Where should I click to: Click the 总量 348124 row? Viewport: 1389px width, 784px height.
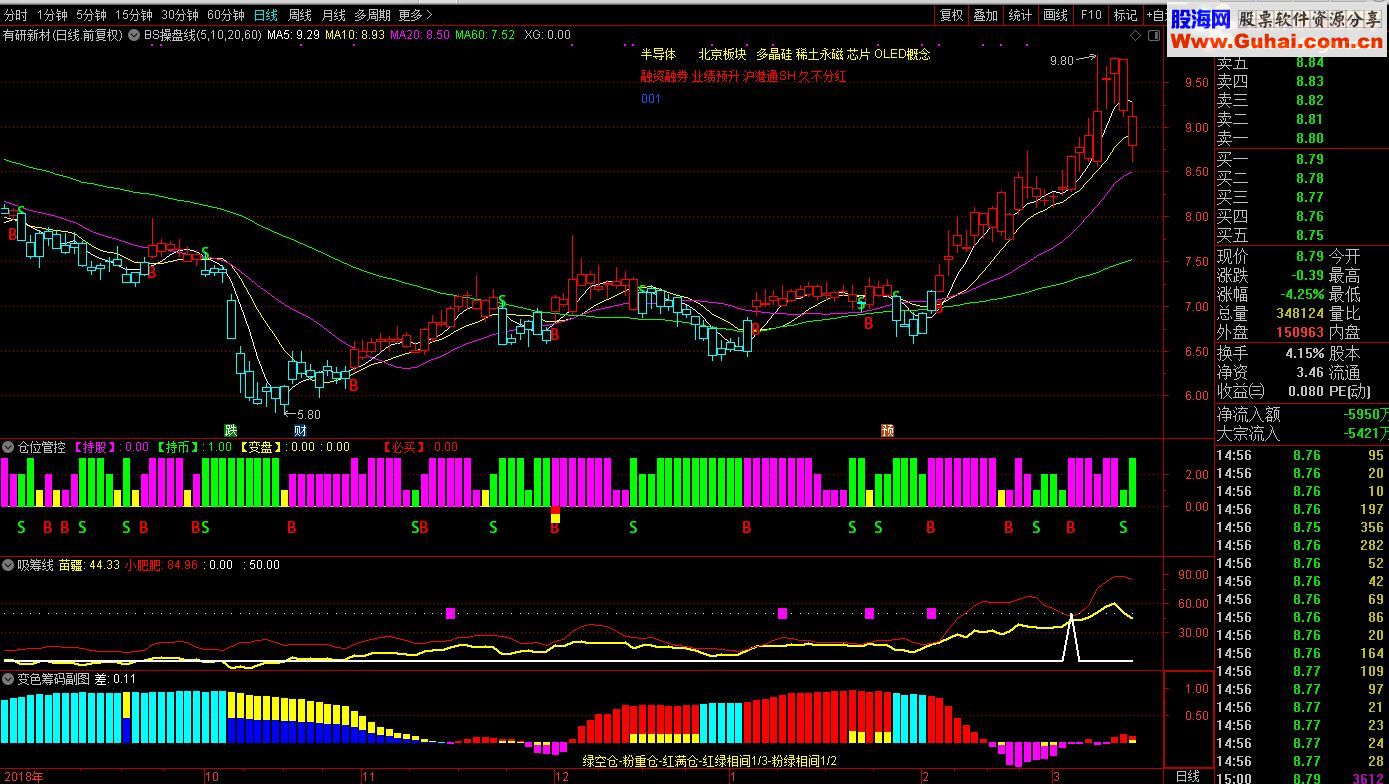[1270, 313]
